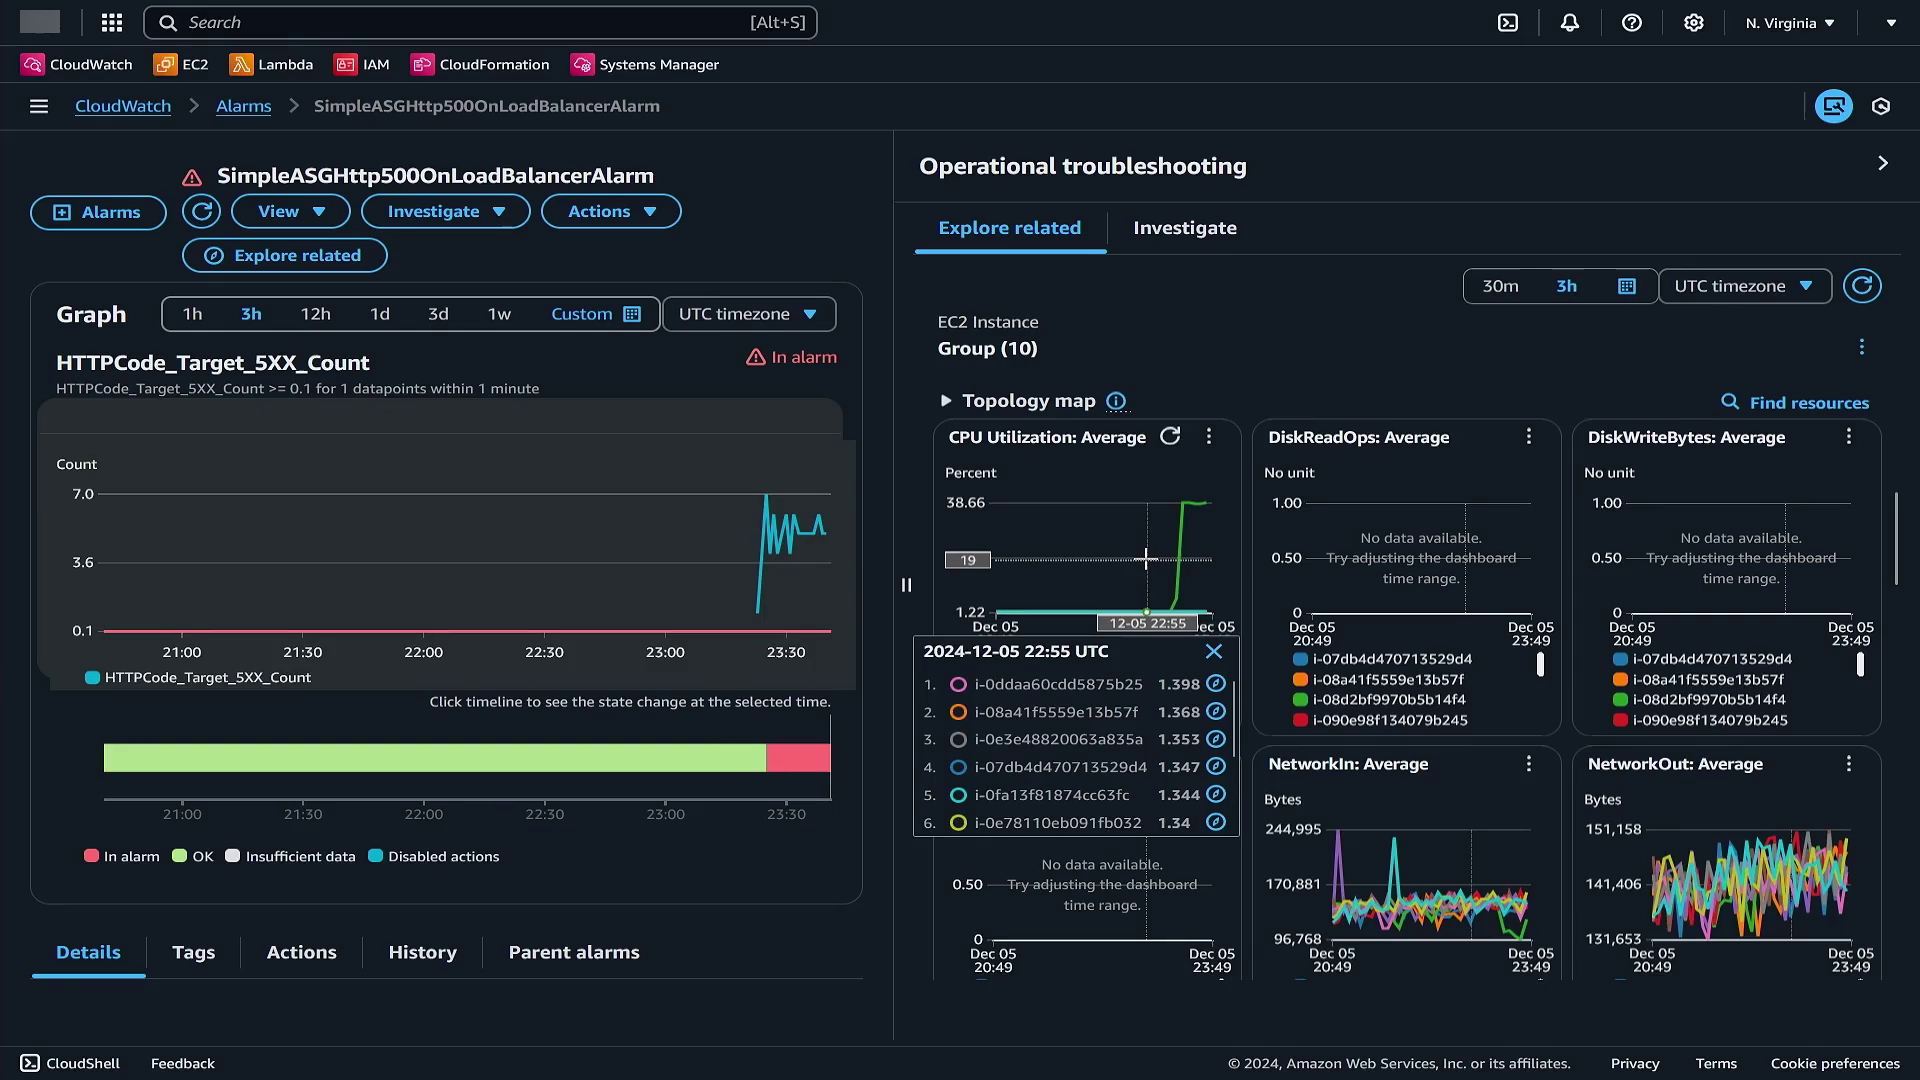Open the CloudWatch service shortcut
The width and height of the screenshot is (1920, 1080).
tap(77, 64)
